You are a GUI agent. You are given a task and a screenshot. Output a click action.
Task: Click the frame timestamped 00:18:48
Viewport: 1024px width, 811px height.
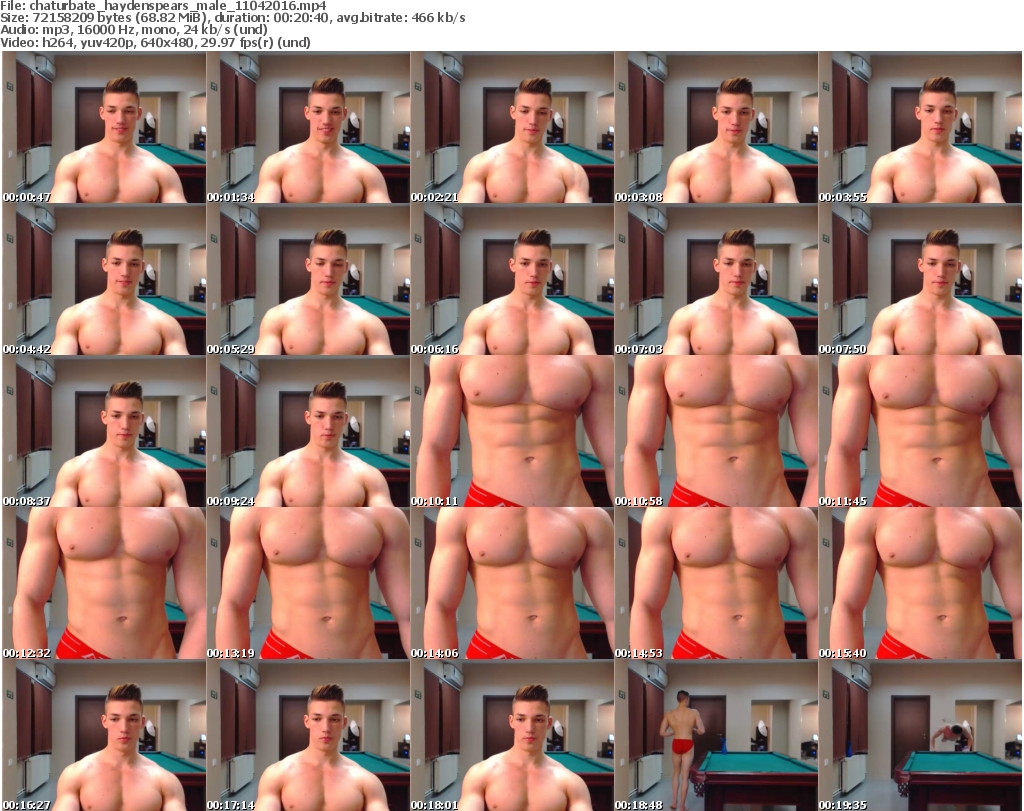pyautogui.click(x=716, y=735)
